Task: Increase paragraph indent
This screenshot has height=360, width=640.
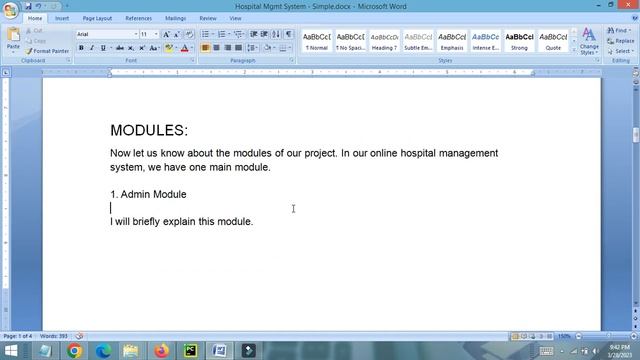Action: (264, 34)
